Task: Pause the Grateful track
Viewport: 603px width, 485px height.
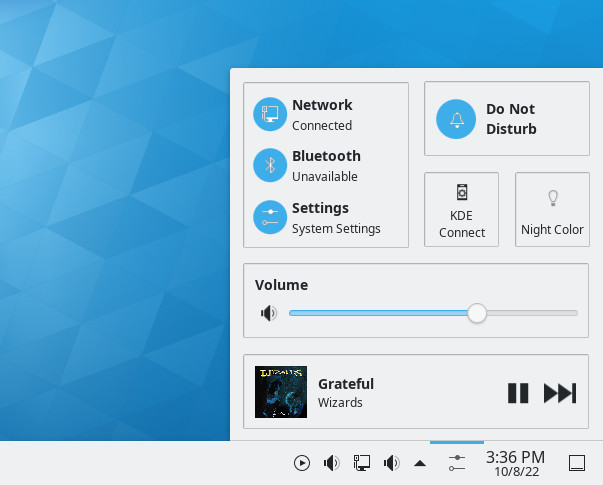Action: coord(518,393)
